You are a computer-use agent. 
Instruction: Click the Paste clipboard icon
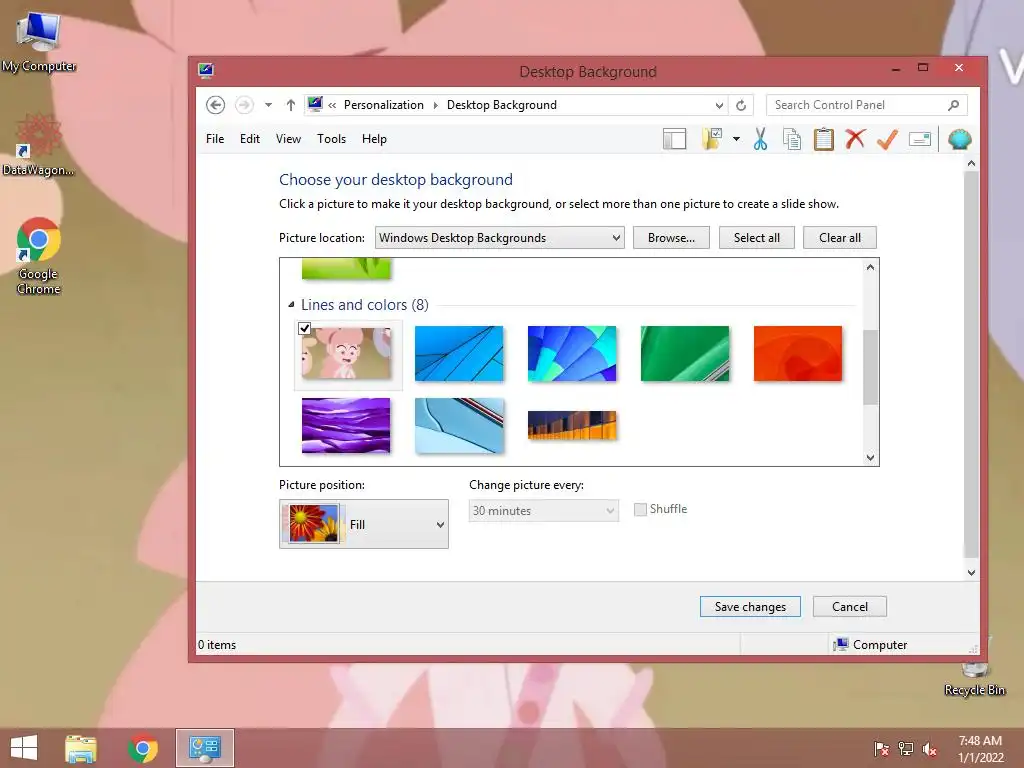pyautogui.click(x=824, y=139)
